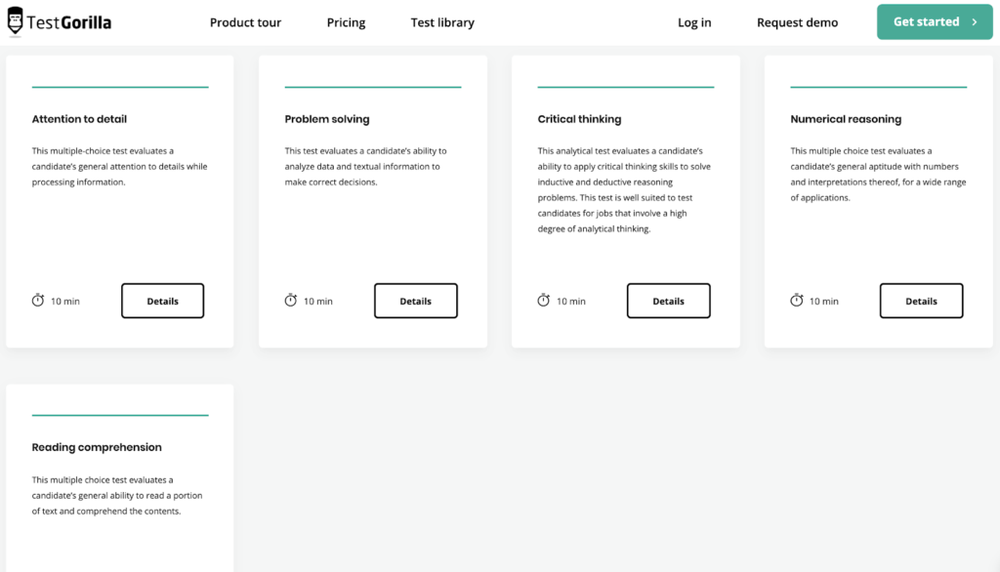The height and width of the screenshot is (572, 1000).
Task: Go to the Pricing page
Action: (x=346, y=22)
